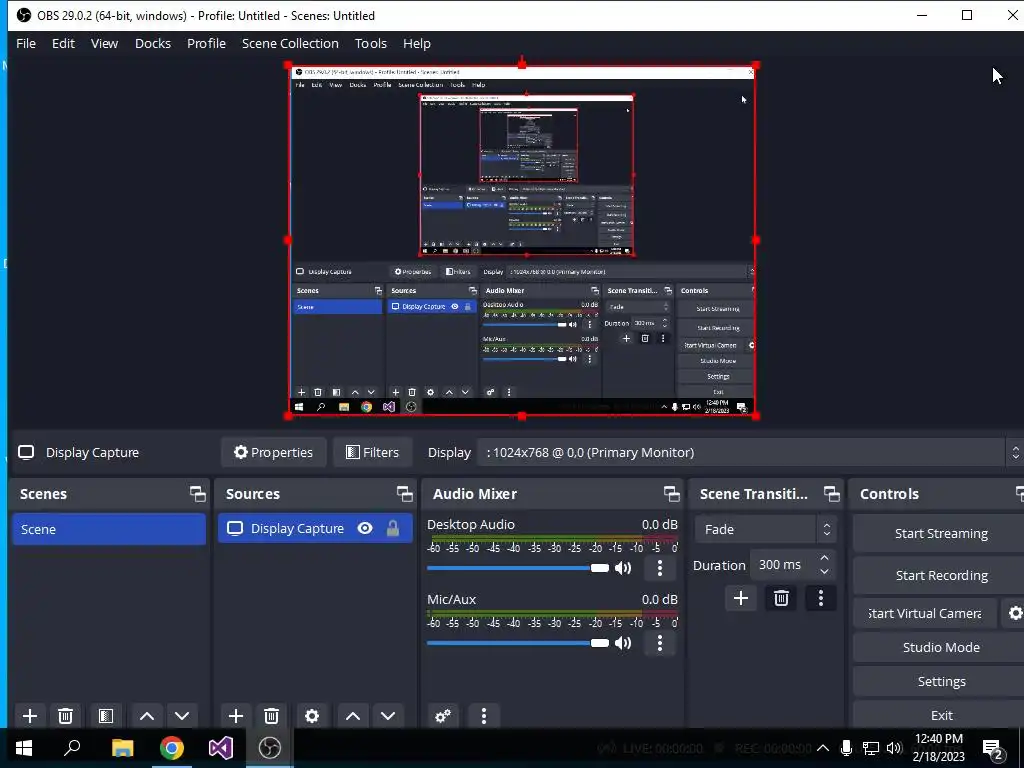Remove selected source with trash icon
Screen dimensions: 1024x768
272,716
